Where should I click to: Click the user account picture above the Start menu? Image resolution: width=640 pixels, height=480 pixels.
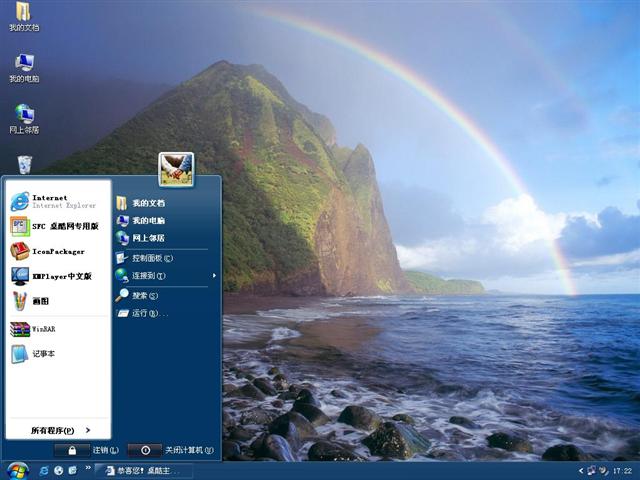176,169
